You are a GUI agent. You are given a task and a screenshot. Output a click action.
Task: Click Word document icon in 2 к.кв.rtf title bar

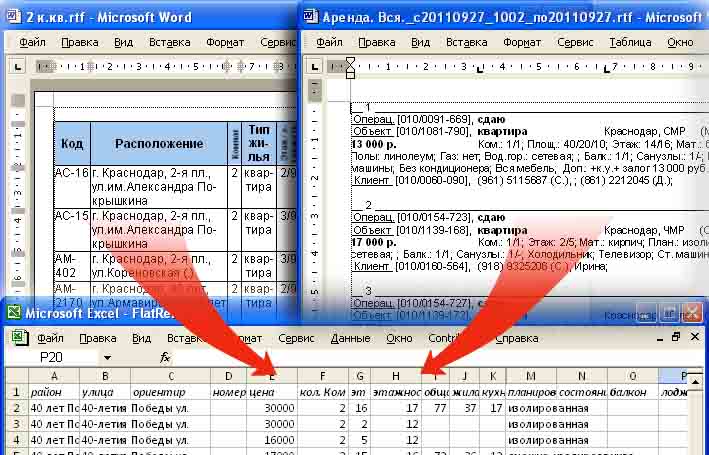point(14,17)
